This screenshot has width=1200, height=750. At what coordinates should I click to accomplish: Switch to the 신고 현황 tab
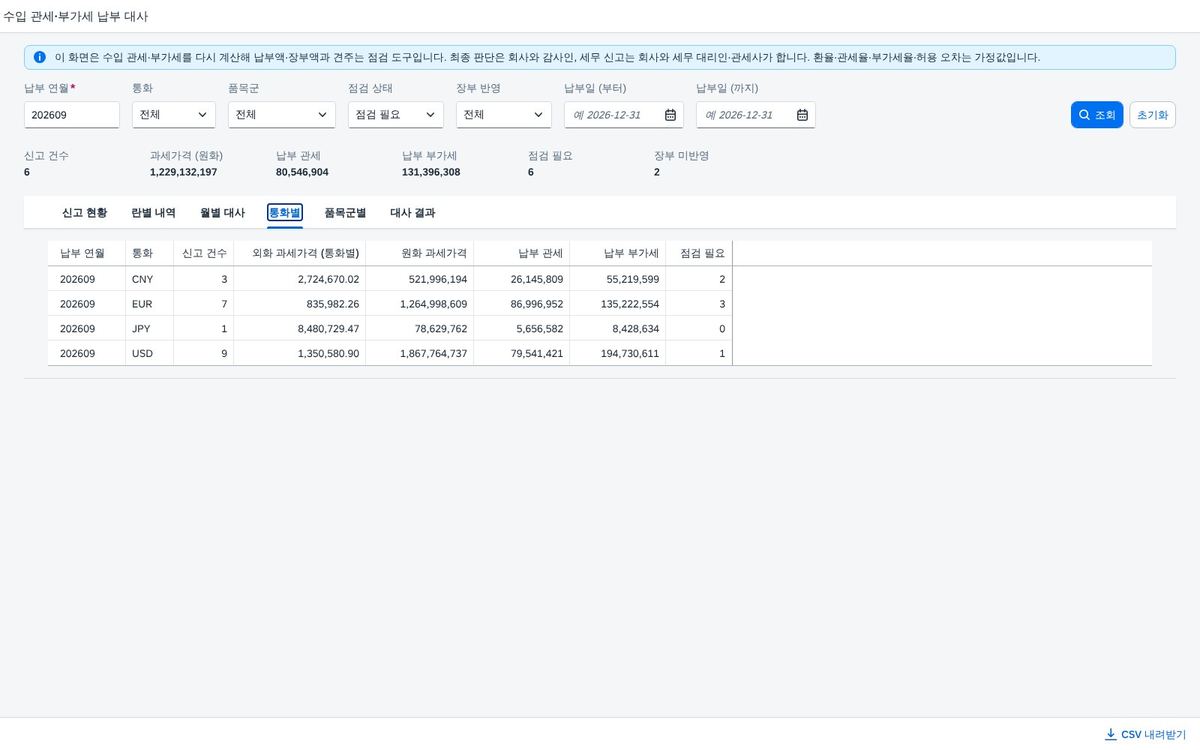(x=84, y=213)
